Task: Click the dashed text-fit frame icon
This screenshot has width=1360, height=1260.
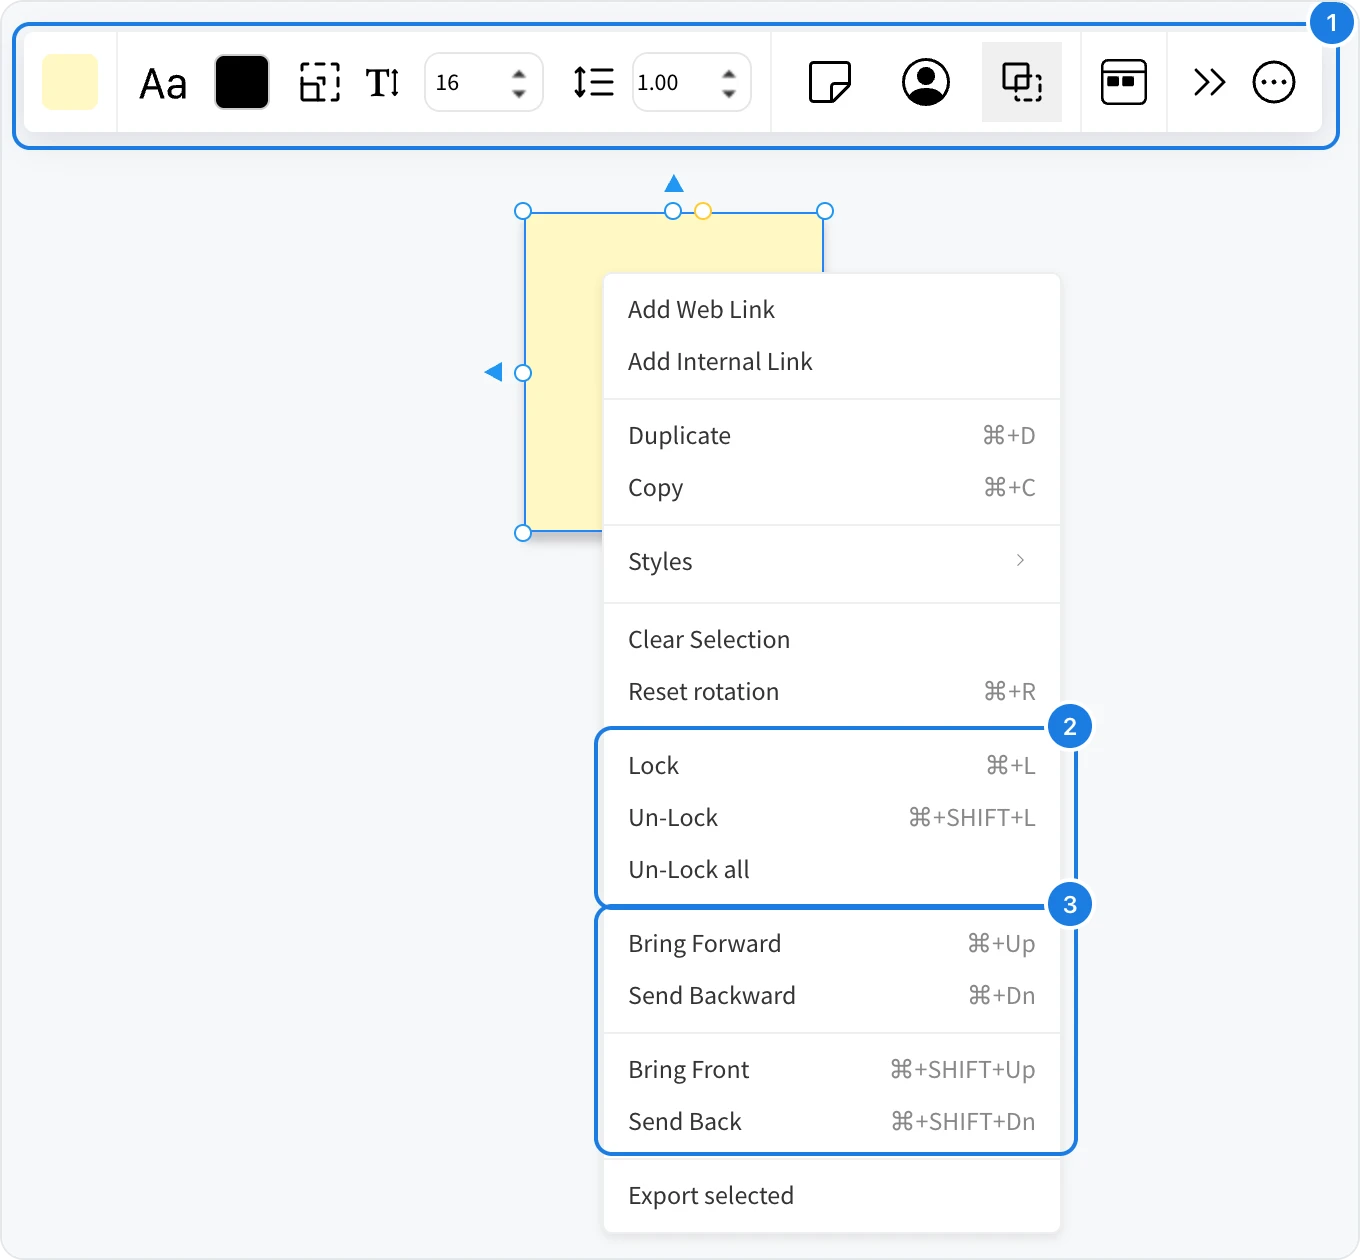Action: pyautogui.click(x=320, y=82)
